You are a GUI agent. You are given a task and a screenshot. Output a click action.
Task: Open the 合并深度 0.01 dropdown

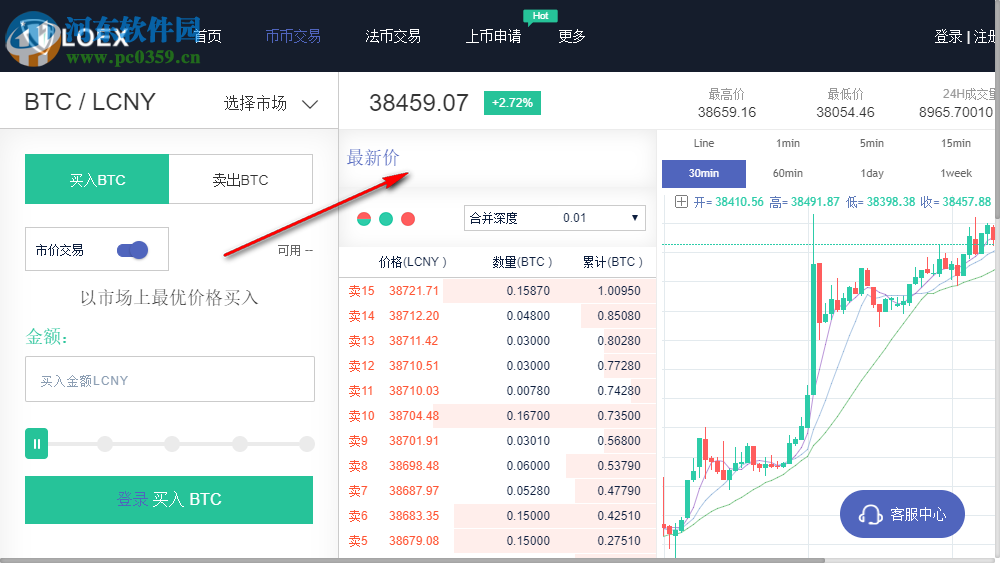click(x=555, y=218)
